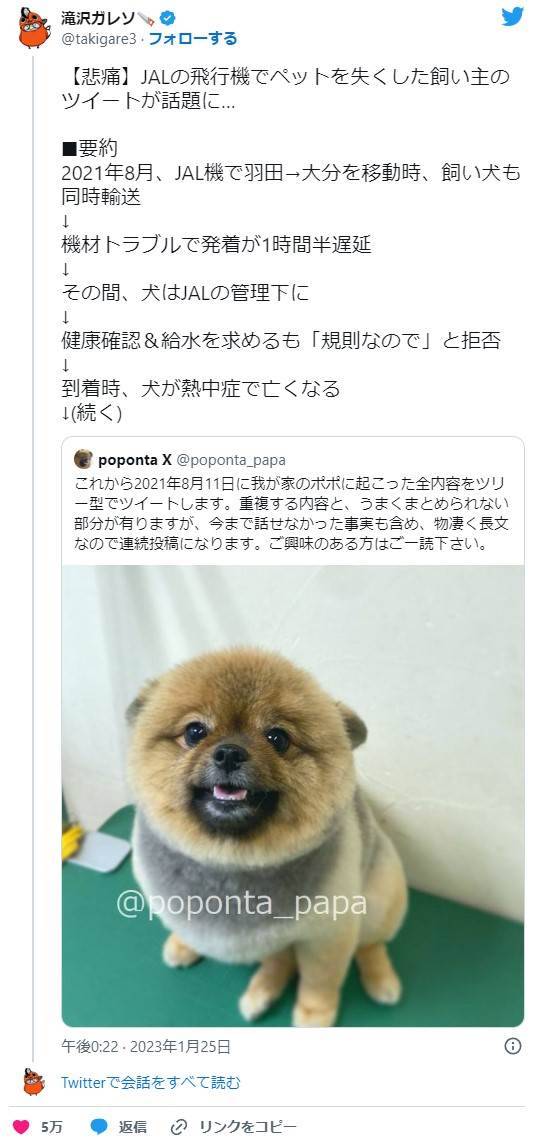The width and height of the screenshot is (533, 1139).
Task: Click the small avatar beside the conversation link
Action: click(x=34, y=1082)
